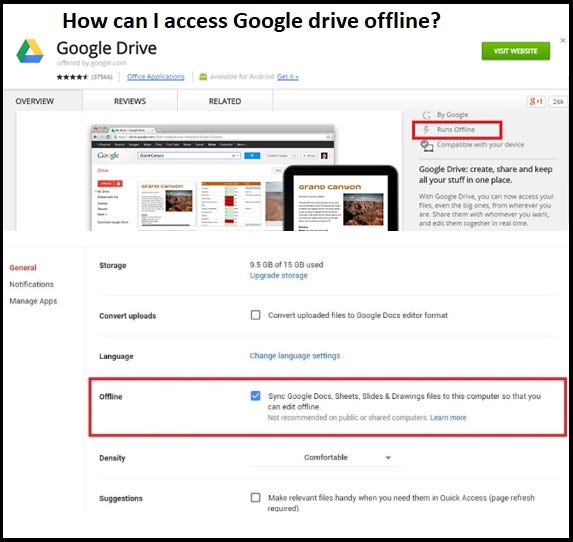Open the Density Comfortable dropdown
This screenshot has width=573, height=542.
[326, 458]
